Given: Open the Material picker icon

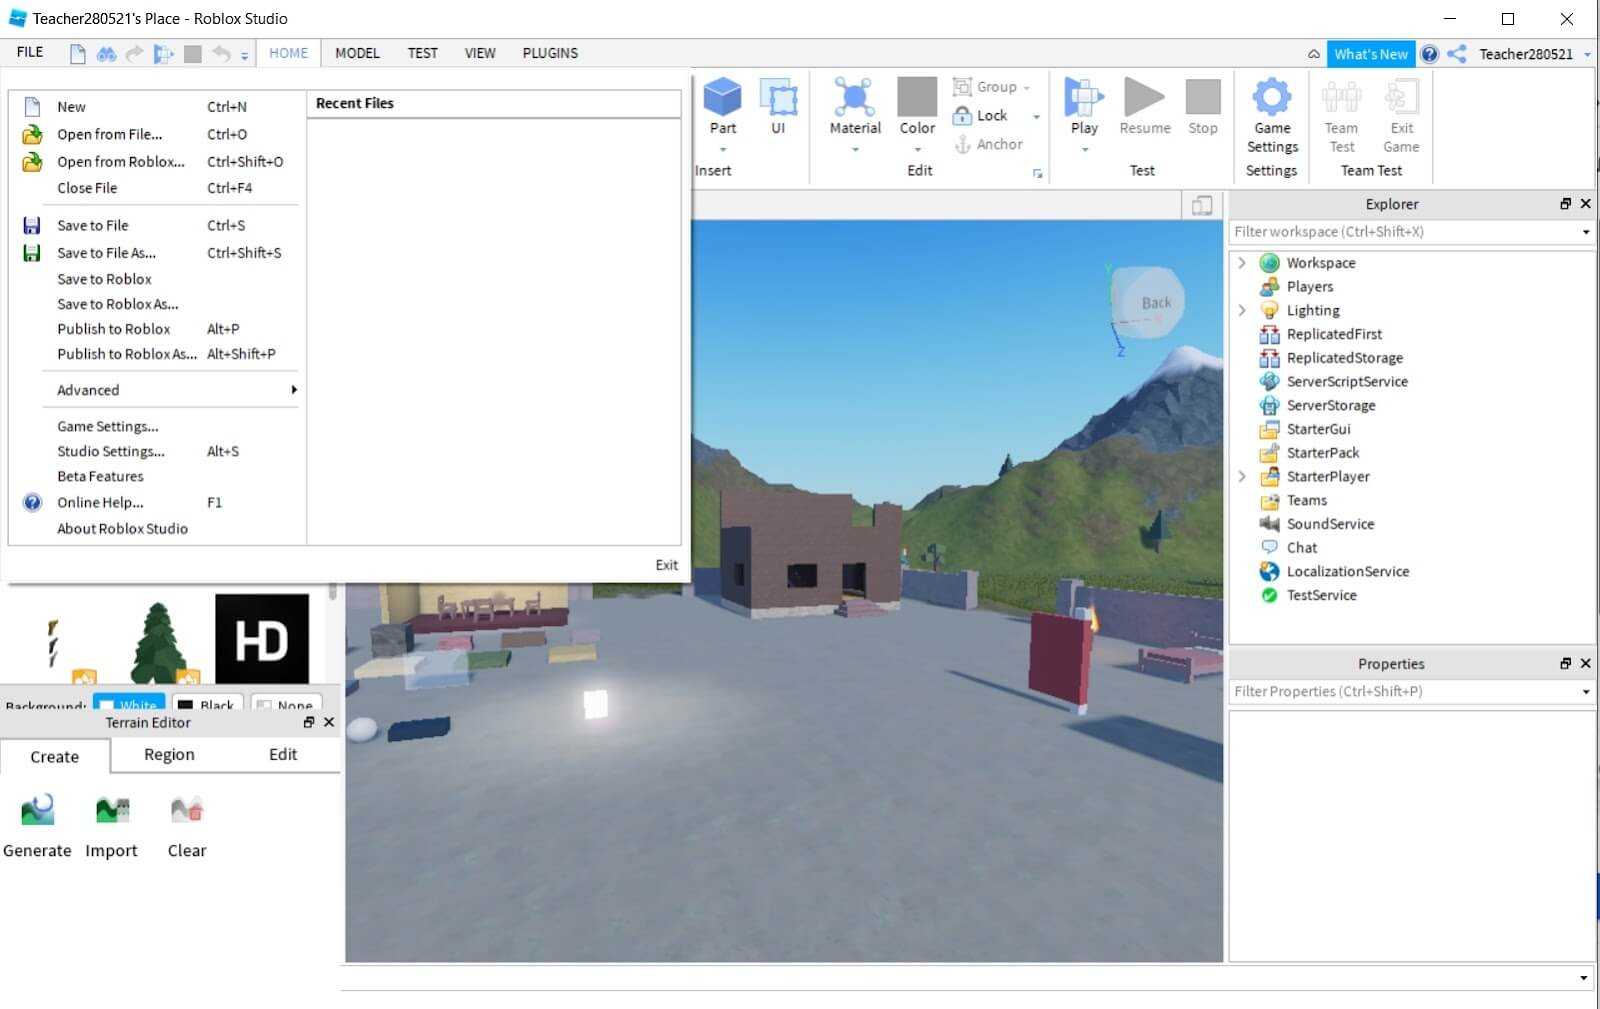Looking at the screenshot, I should (x=854, y=99).
